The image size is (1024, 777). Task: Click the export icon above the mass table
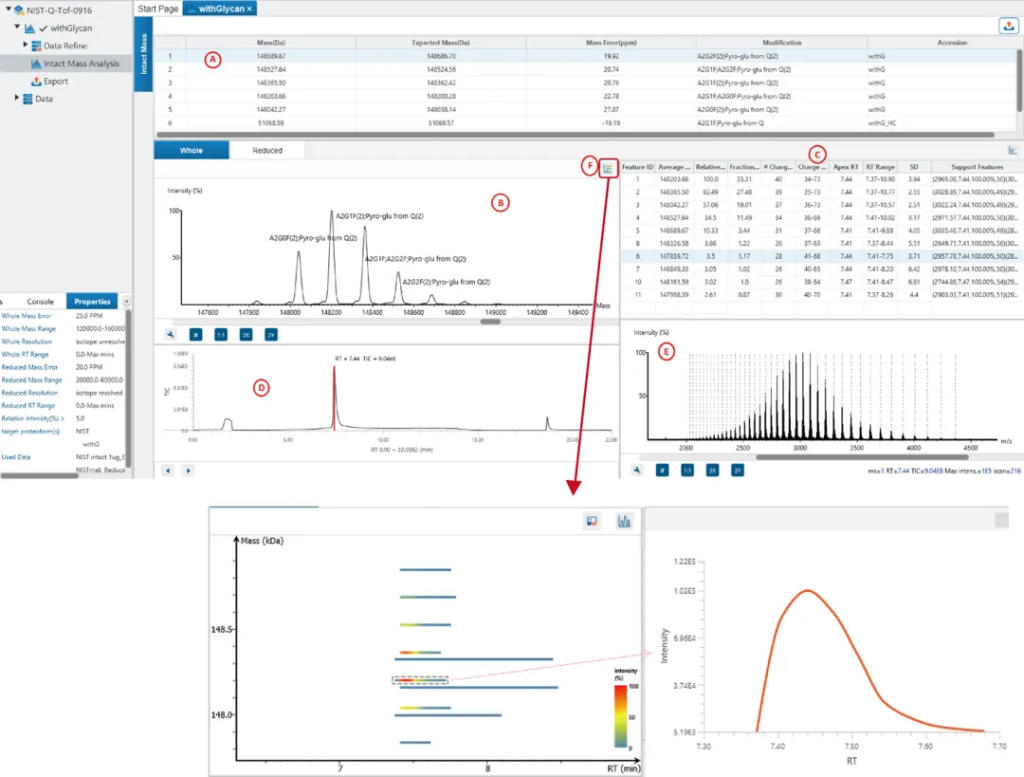pyautogui.click(x=1008, y=26)
